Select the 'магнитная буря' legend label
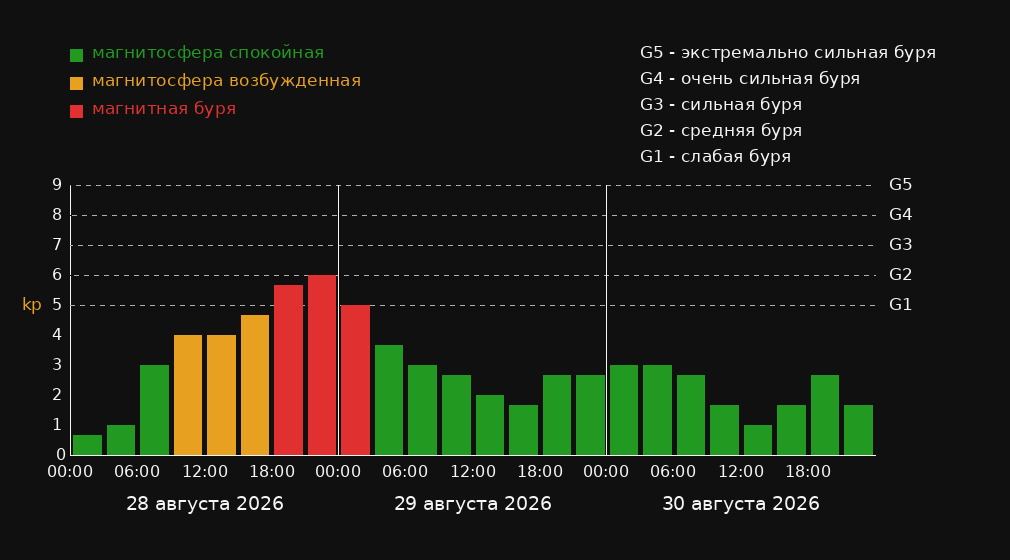1010x560 pixels. [164, 109]
